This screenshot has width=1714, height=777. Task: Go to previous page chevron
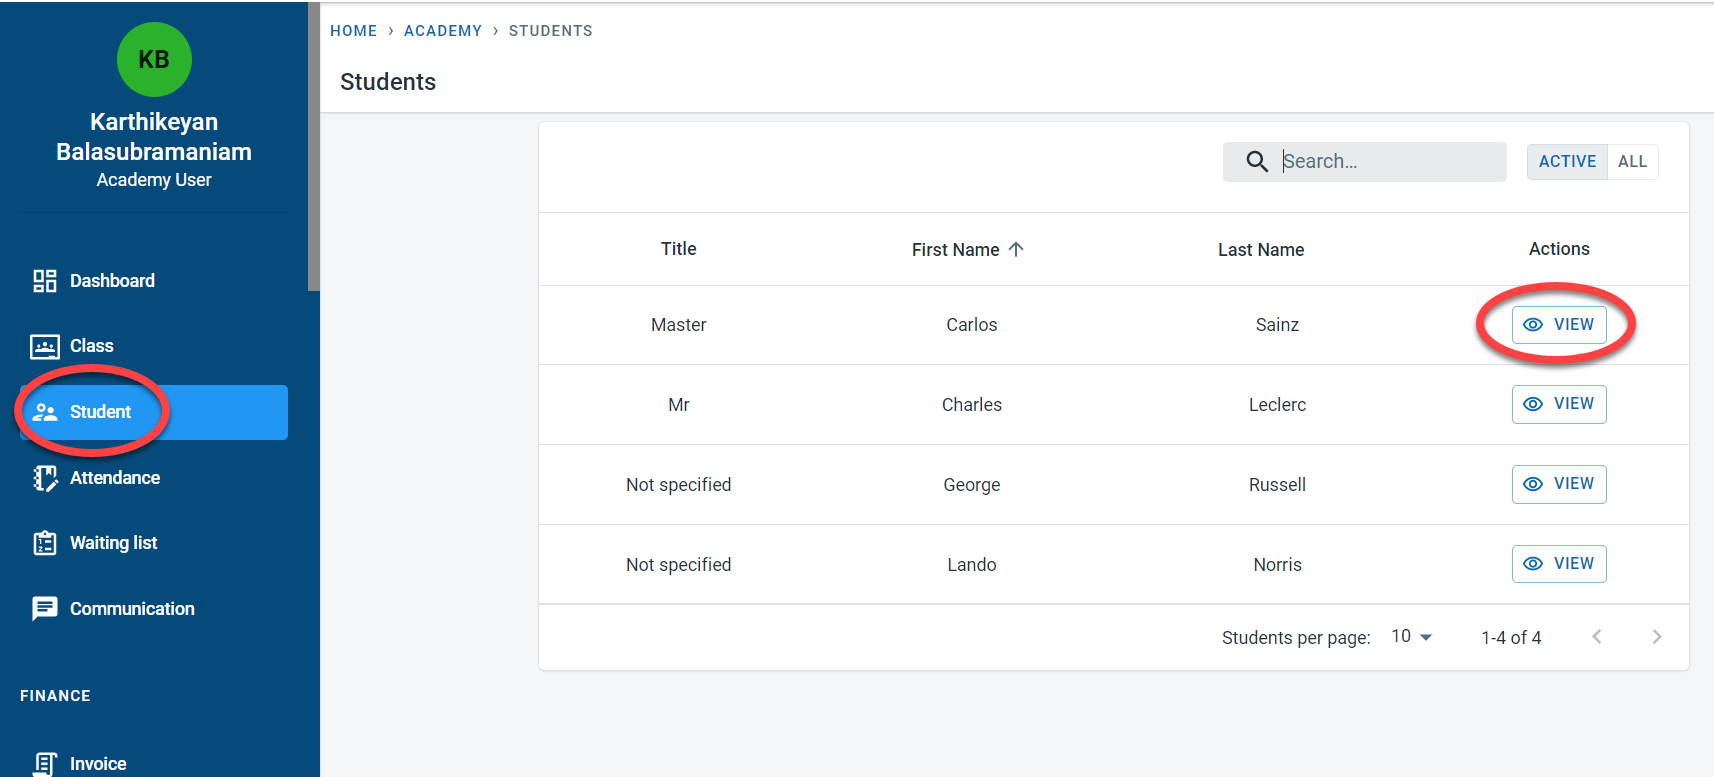[x=1597, y=637]
